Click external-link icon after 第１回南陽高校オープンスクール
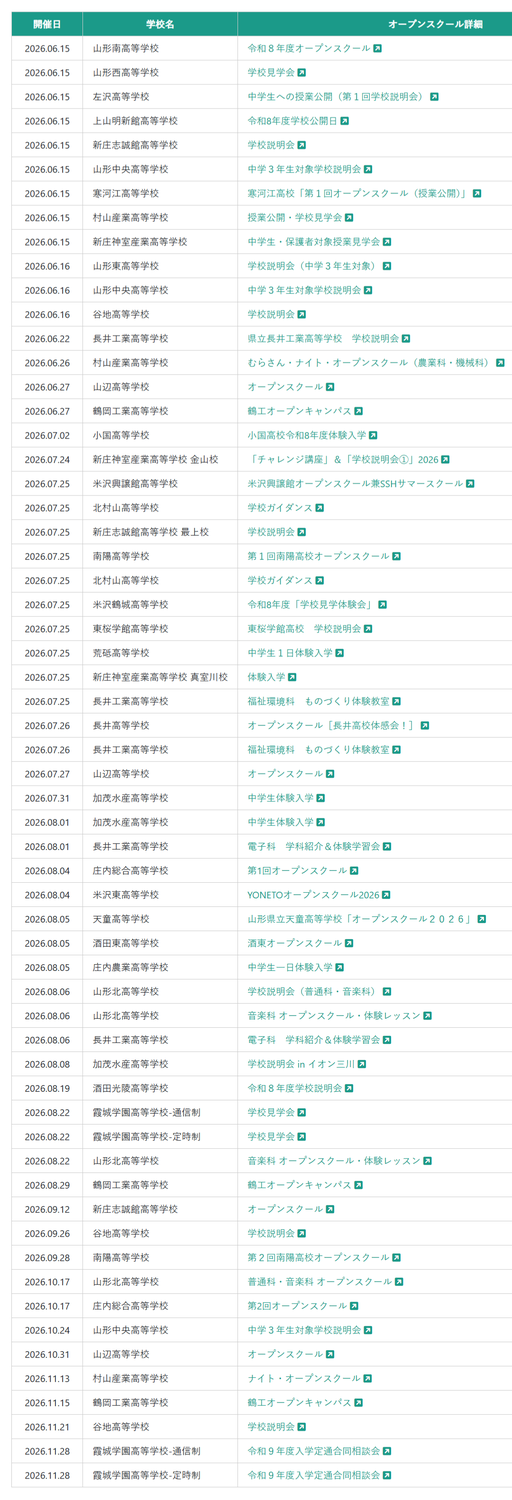The height and width of the screenshot is (1500, 512). [x=397, y=556]
